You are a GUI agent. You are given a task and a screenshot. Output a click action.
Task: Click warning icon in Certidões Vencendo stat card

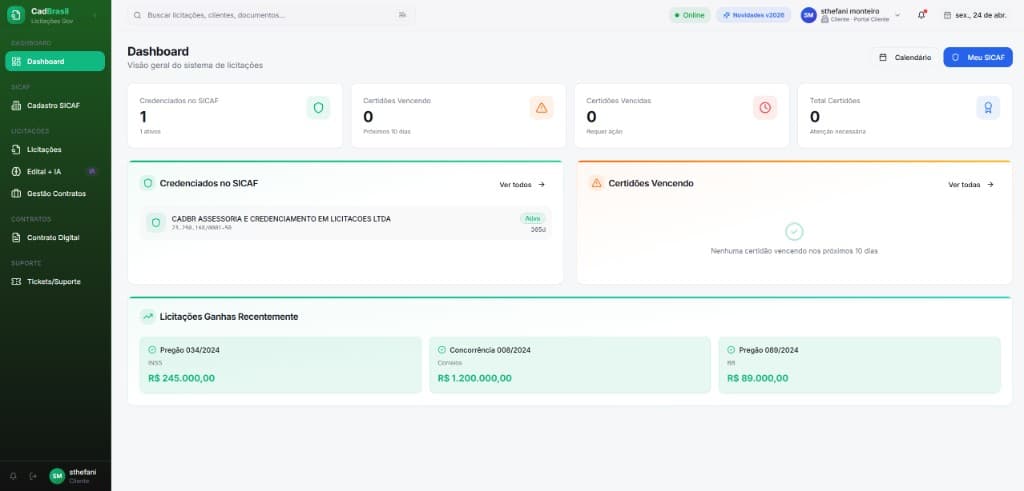(541, 108)
